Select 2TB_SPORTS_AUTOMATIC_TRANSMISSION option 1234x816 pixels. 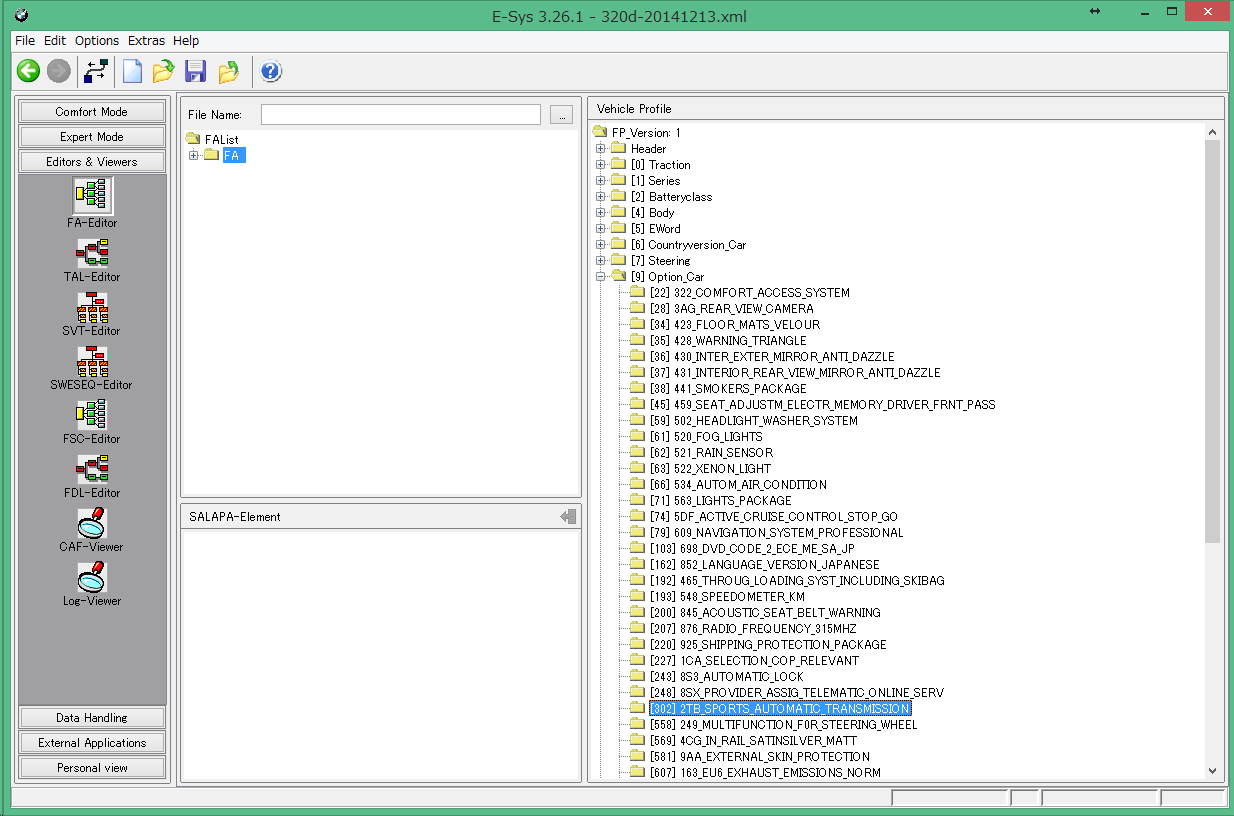point(779,708)
